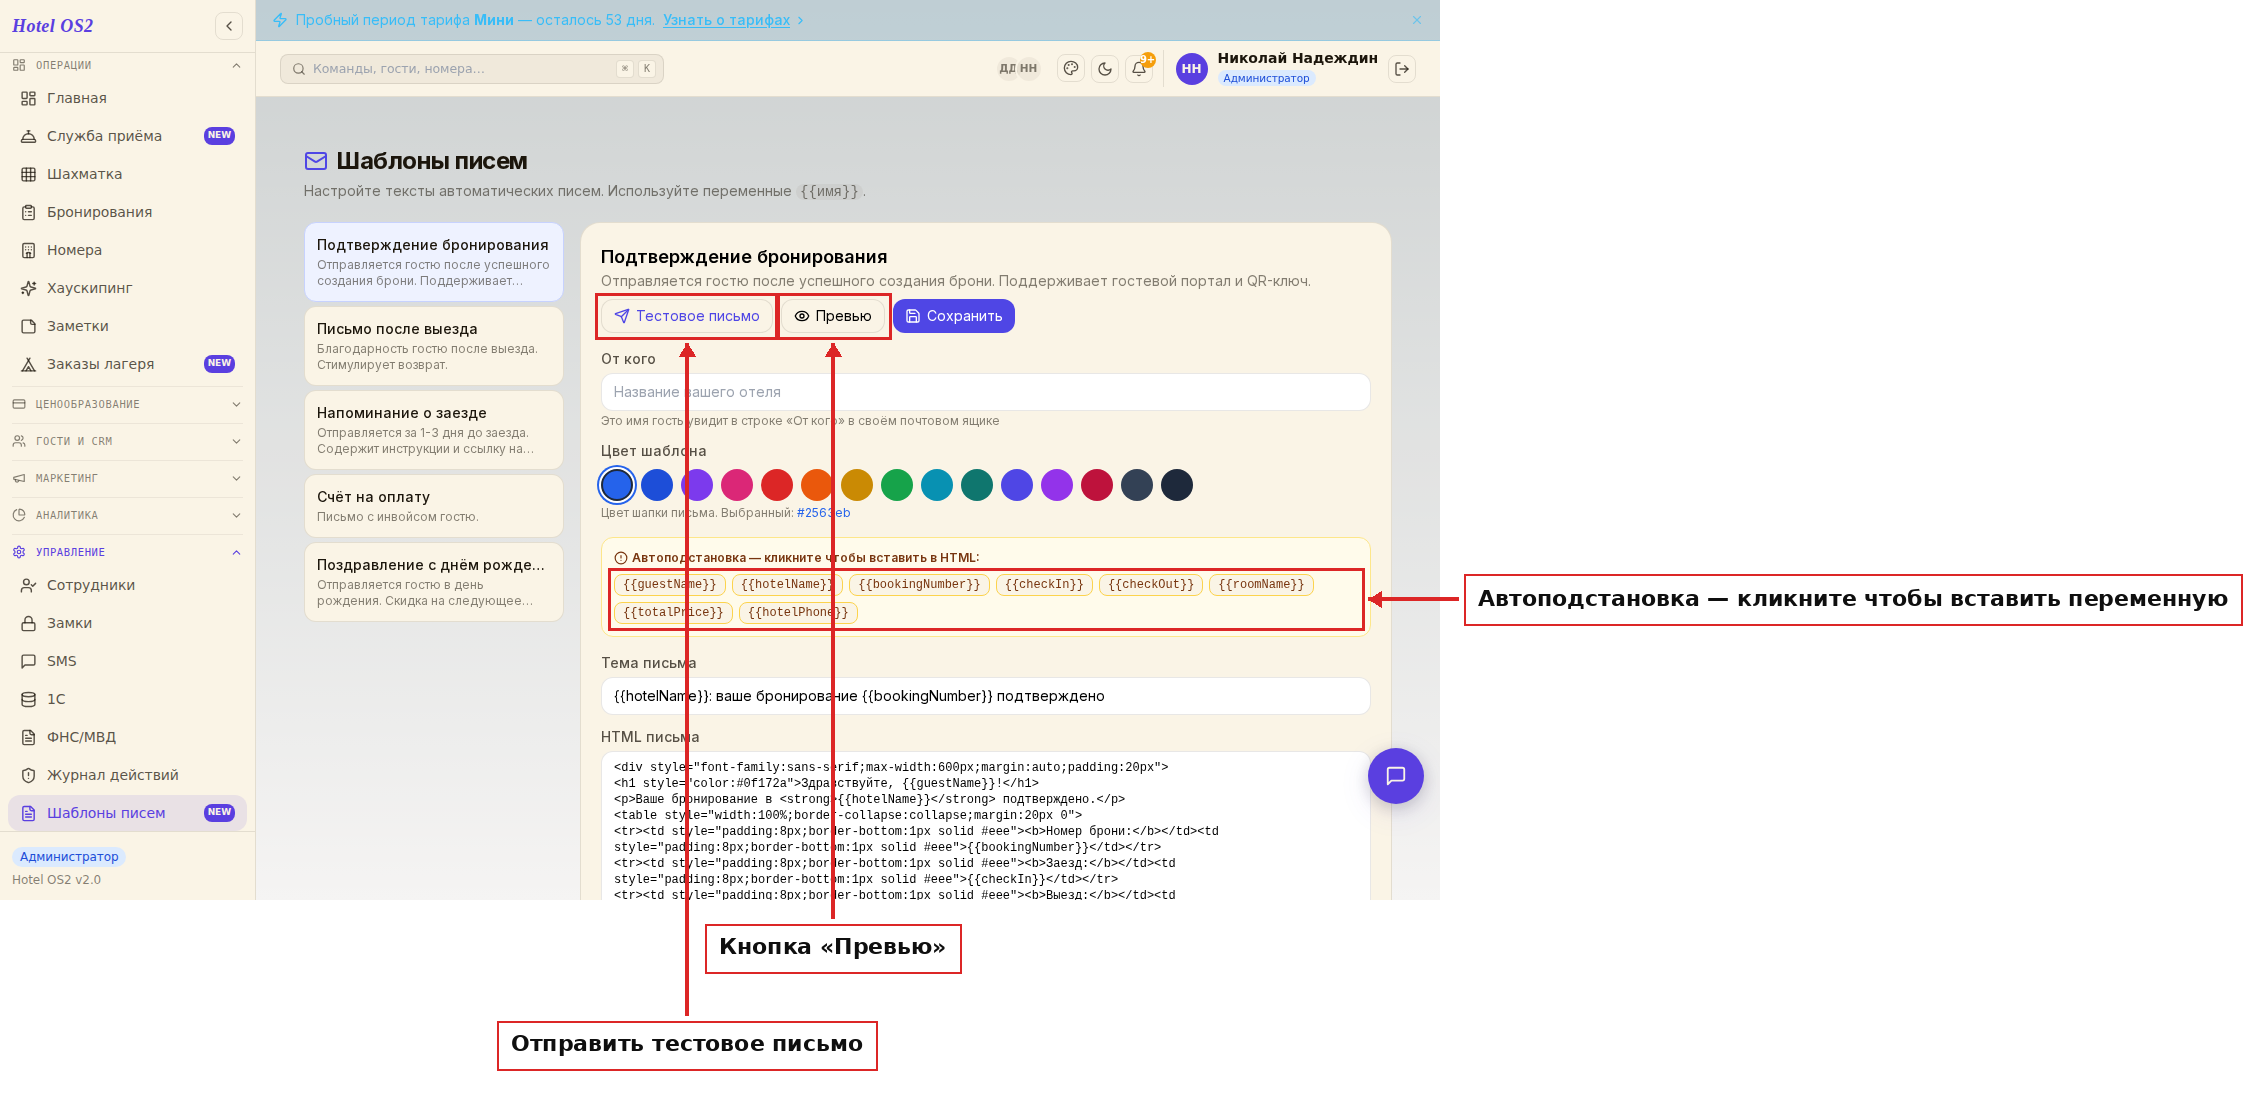Focus the От кого hotel name field

point(985,392)
